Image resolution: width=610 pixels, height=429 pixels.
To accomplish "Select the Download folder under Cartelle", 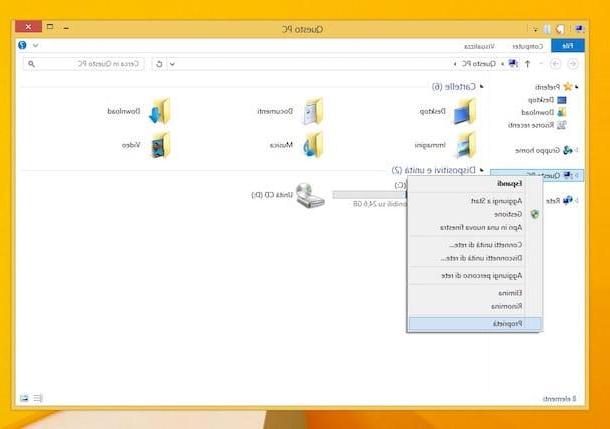I will (x=139, y=111).
